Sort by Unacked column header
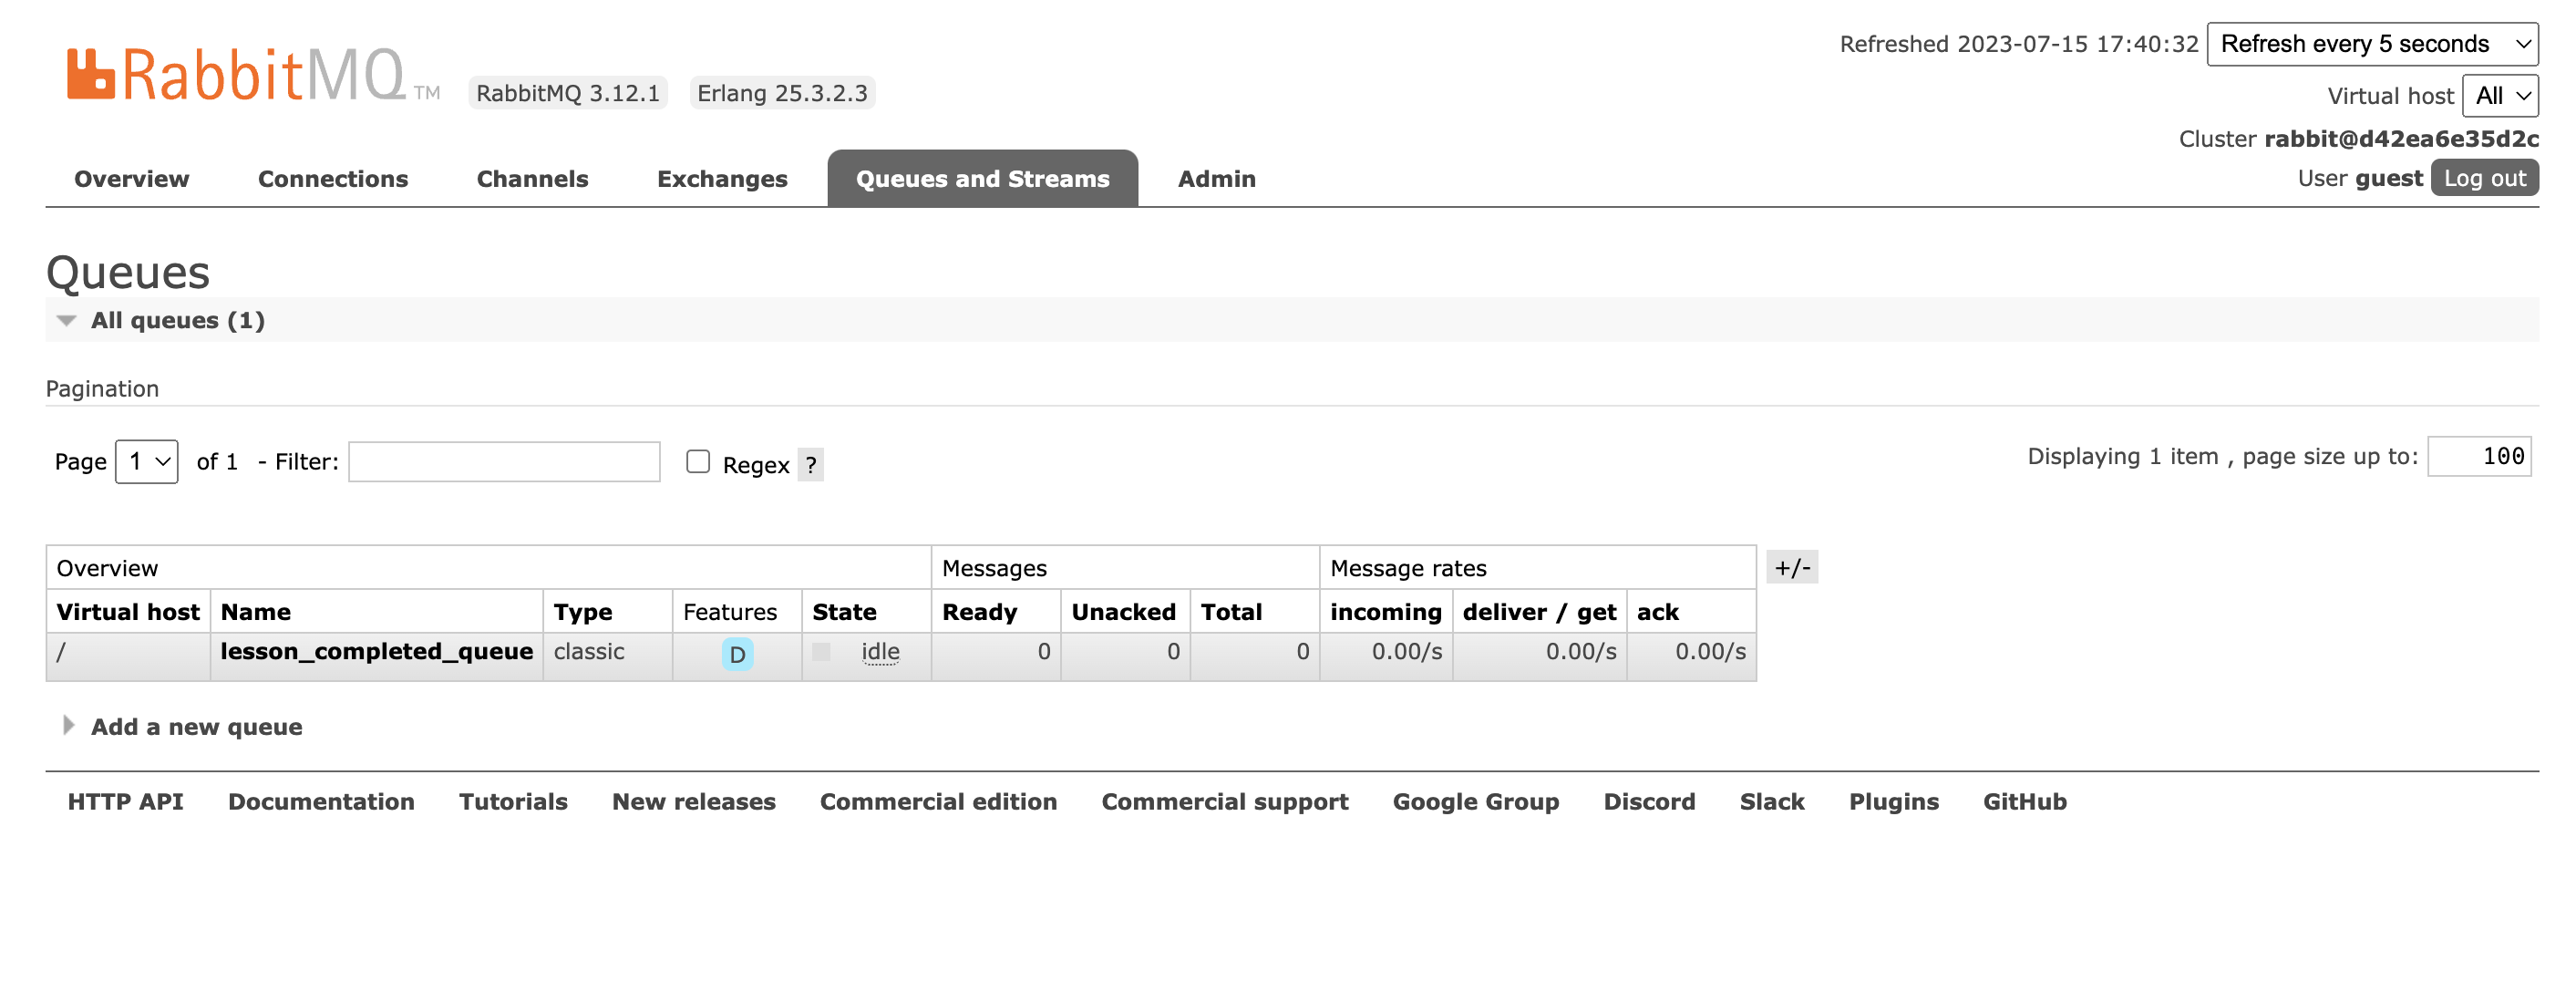This screenshot has height=992, width=2576. pos(1124,612)
